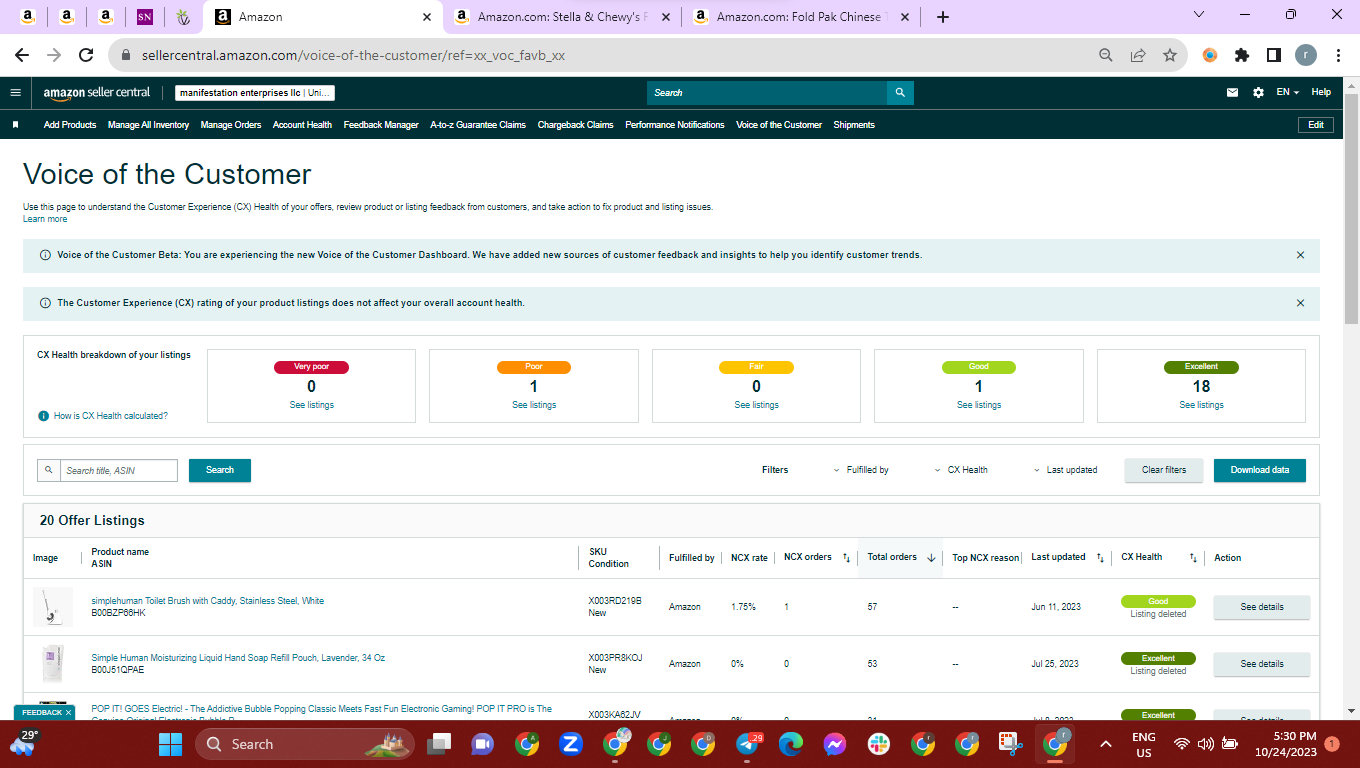Open the simplehuman Toilet Brush product link
The width and height of the screenshot is (1360, 768).
coord(208,601)
